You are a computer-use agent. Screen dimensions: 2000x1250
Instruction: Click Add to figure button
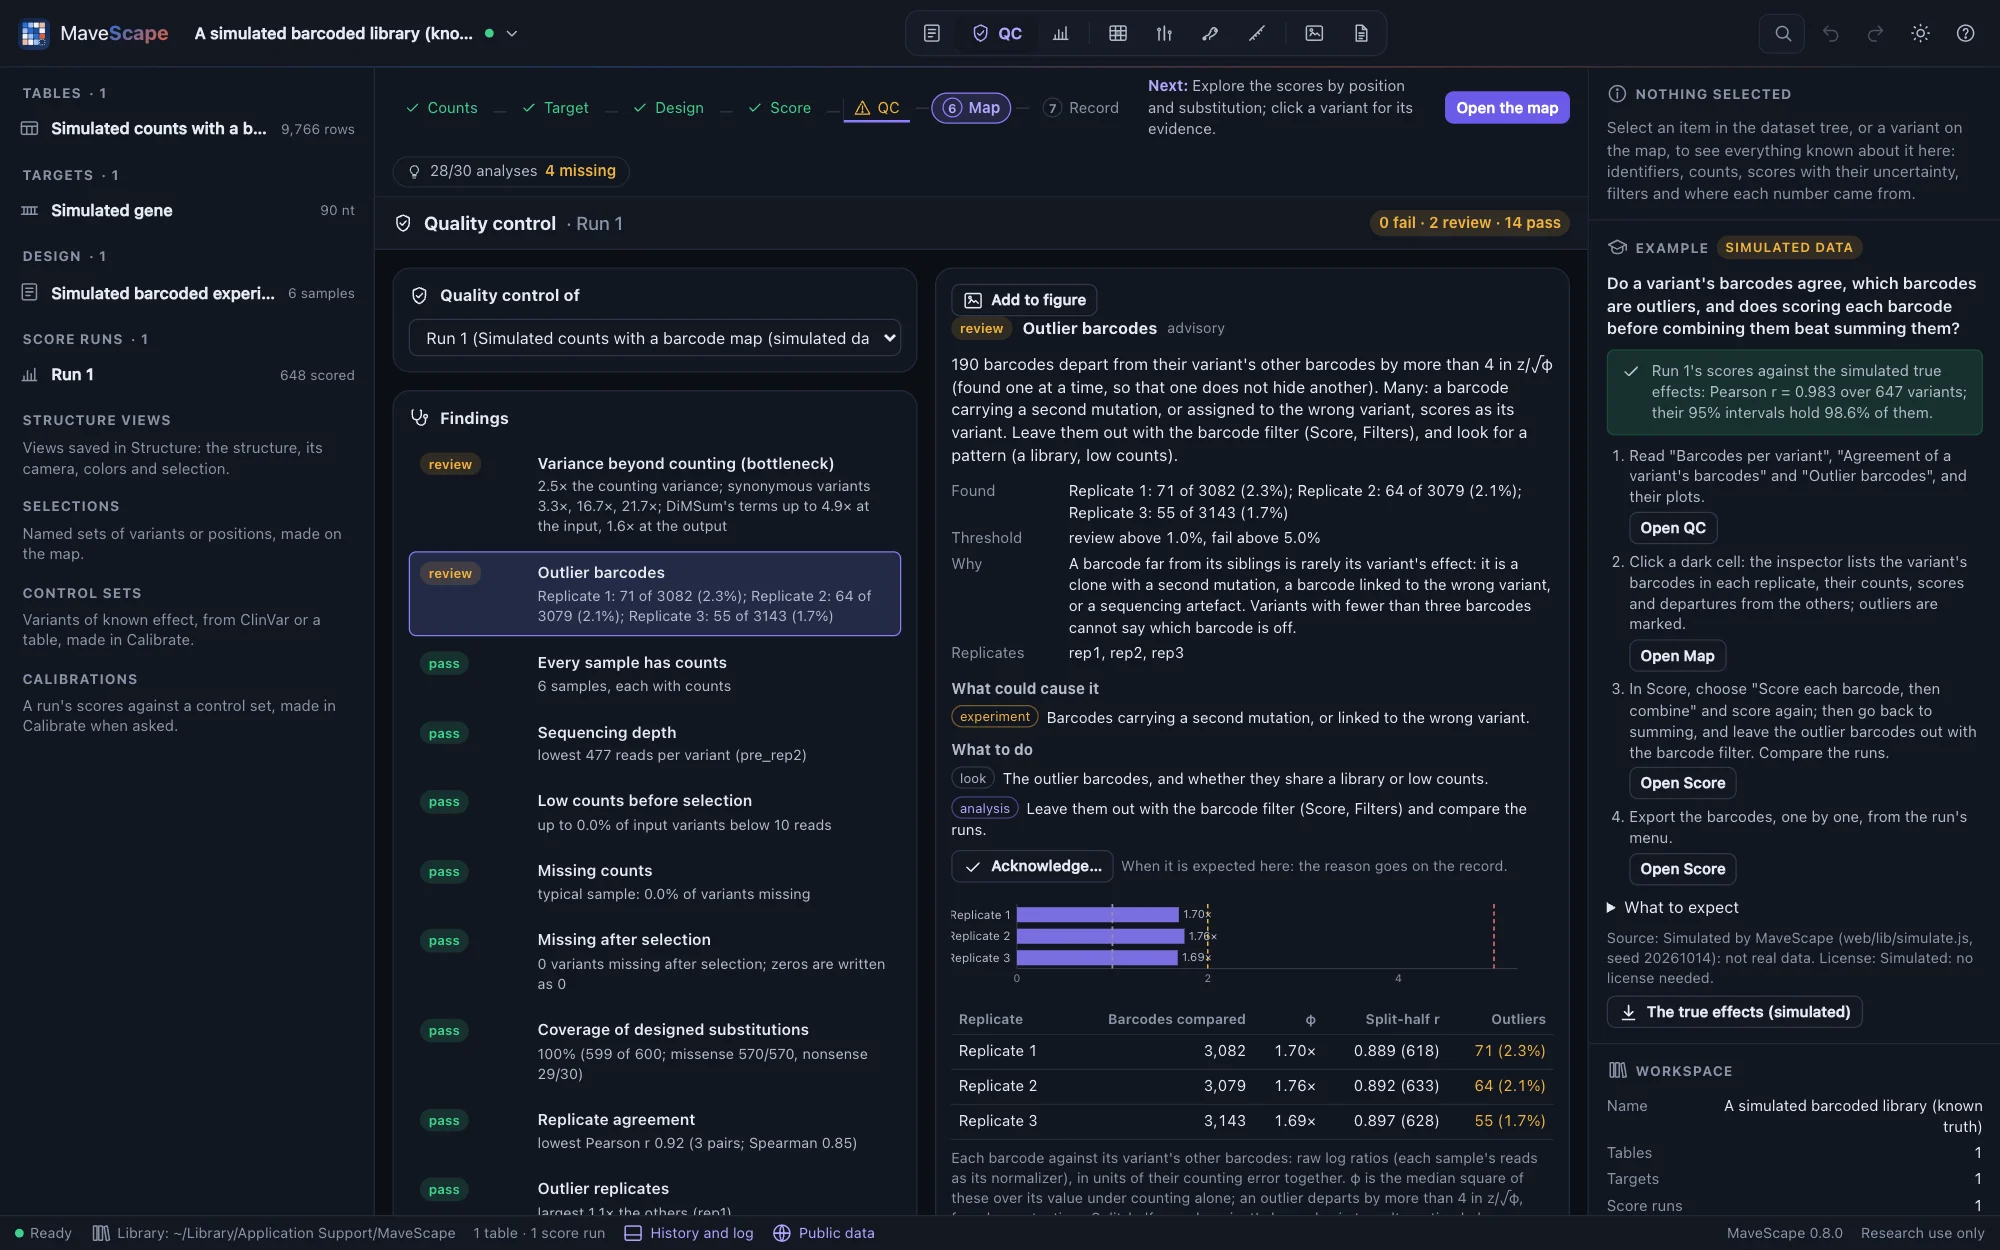(x=1025, y=300)
